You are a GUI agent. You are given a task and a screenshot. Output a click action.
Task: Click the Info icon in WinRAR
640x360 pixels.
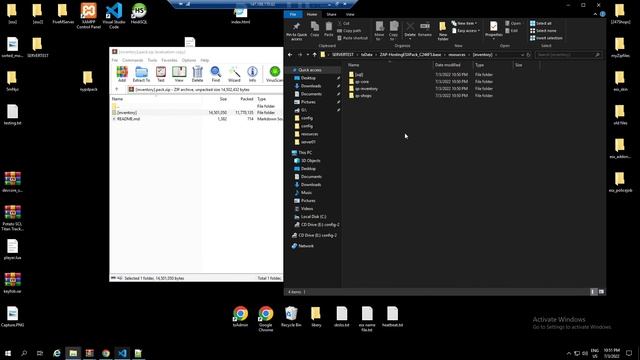[252, 74]
